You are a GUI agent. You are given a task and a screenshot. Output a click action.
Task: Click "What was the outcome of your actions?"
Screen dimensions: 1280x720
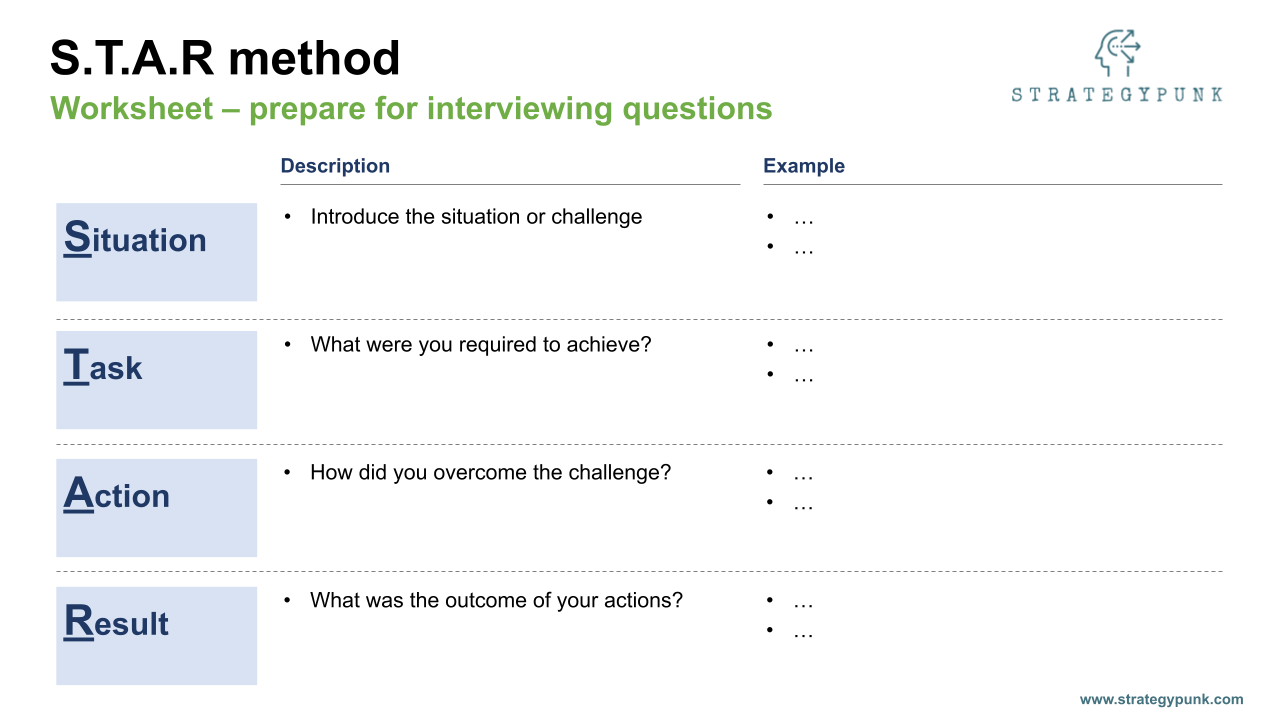click(496, 600)
